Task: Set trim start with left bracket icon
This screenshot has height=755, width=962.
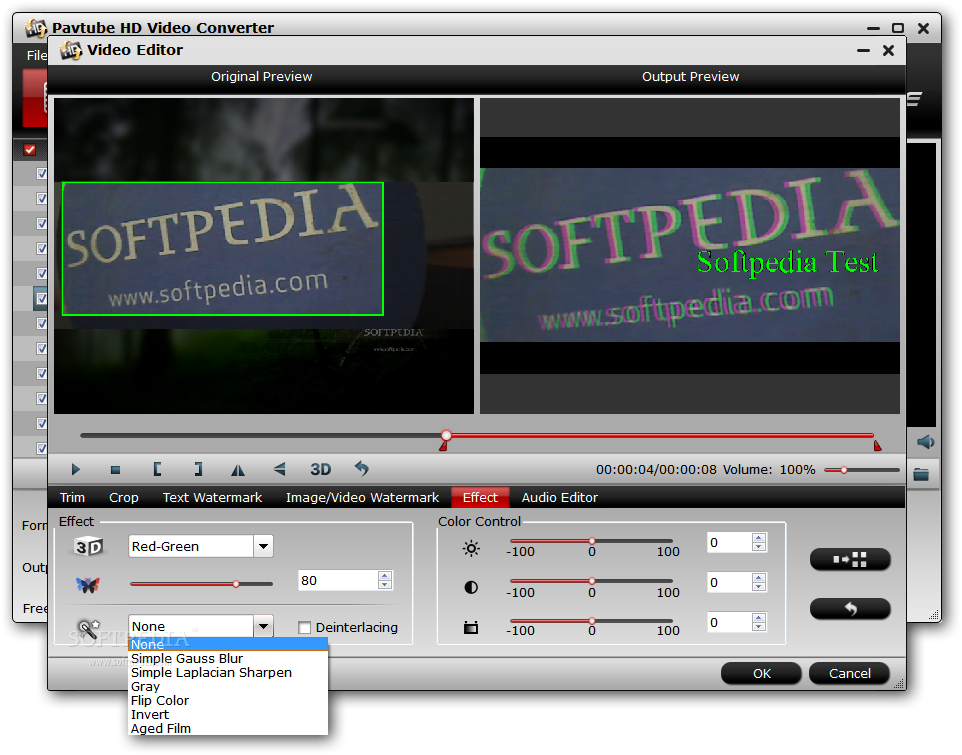Action: pyautogui.click(x=157, y=470)
